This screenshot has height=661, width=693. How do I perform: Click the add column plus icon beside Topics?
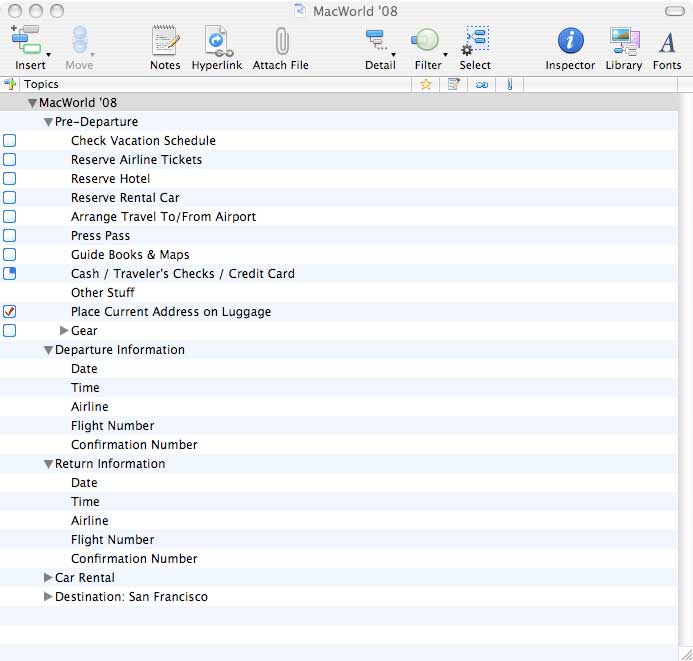10,84
